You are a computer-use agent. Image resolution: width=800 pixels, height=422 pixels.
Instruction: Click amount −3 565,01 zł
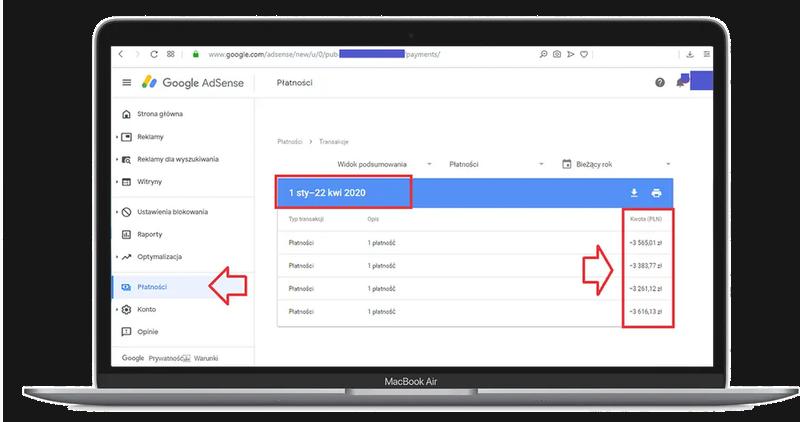(x=645, y=243)
